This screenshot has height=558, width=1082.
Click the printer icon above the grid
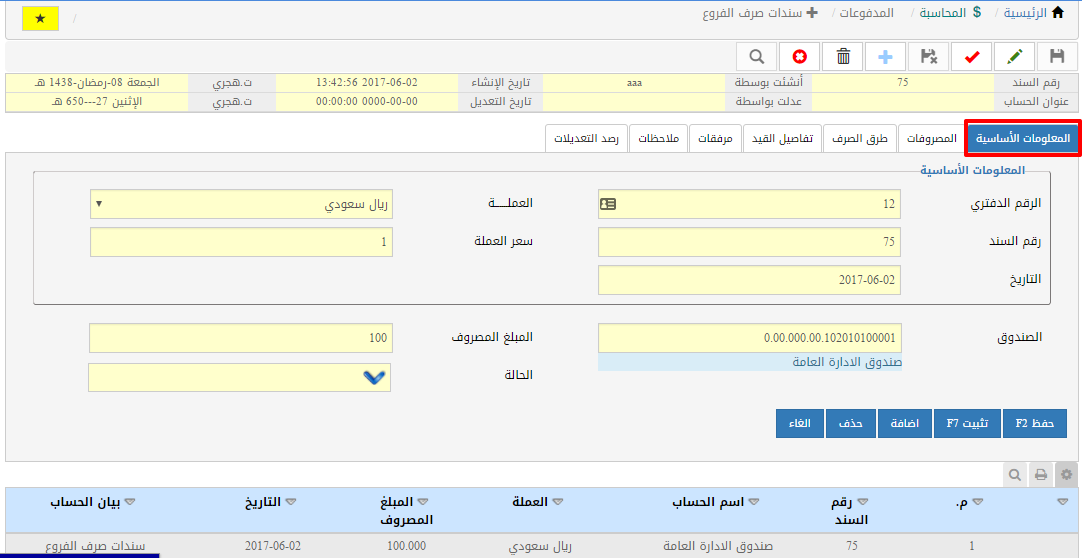coord(1041,475)
